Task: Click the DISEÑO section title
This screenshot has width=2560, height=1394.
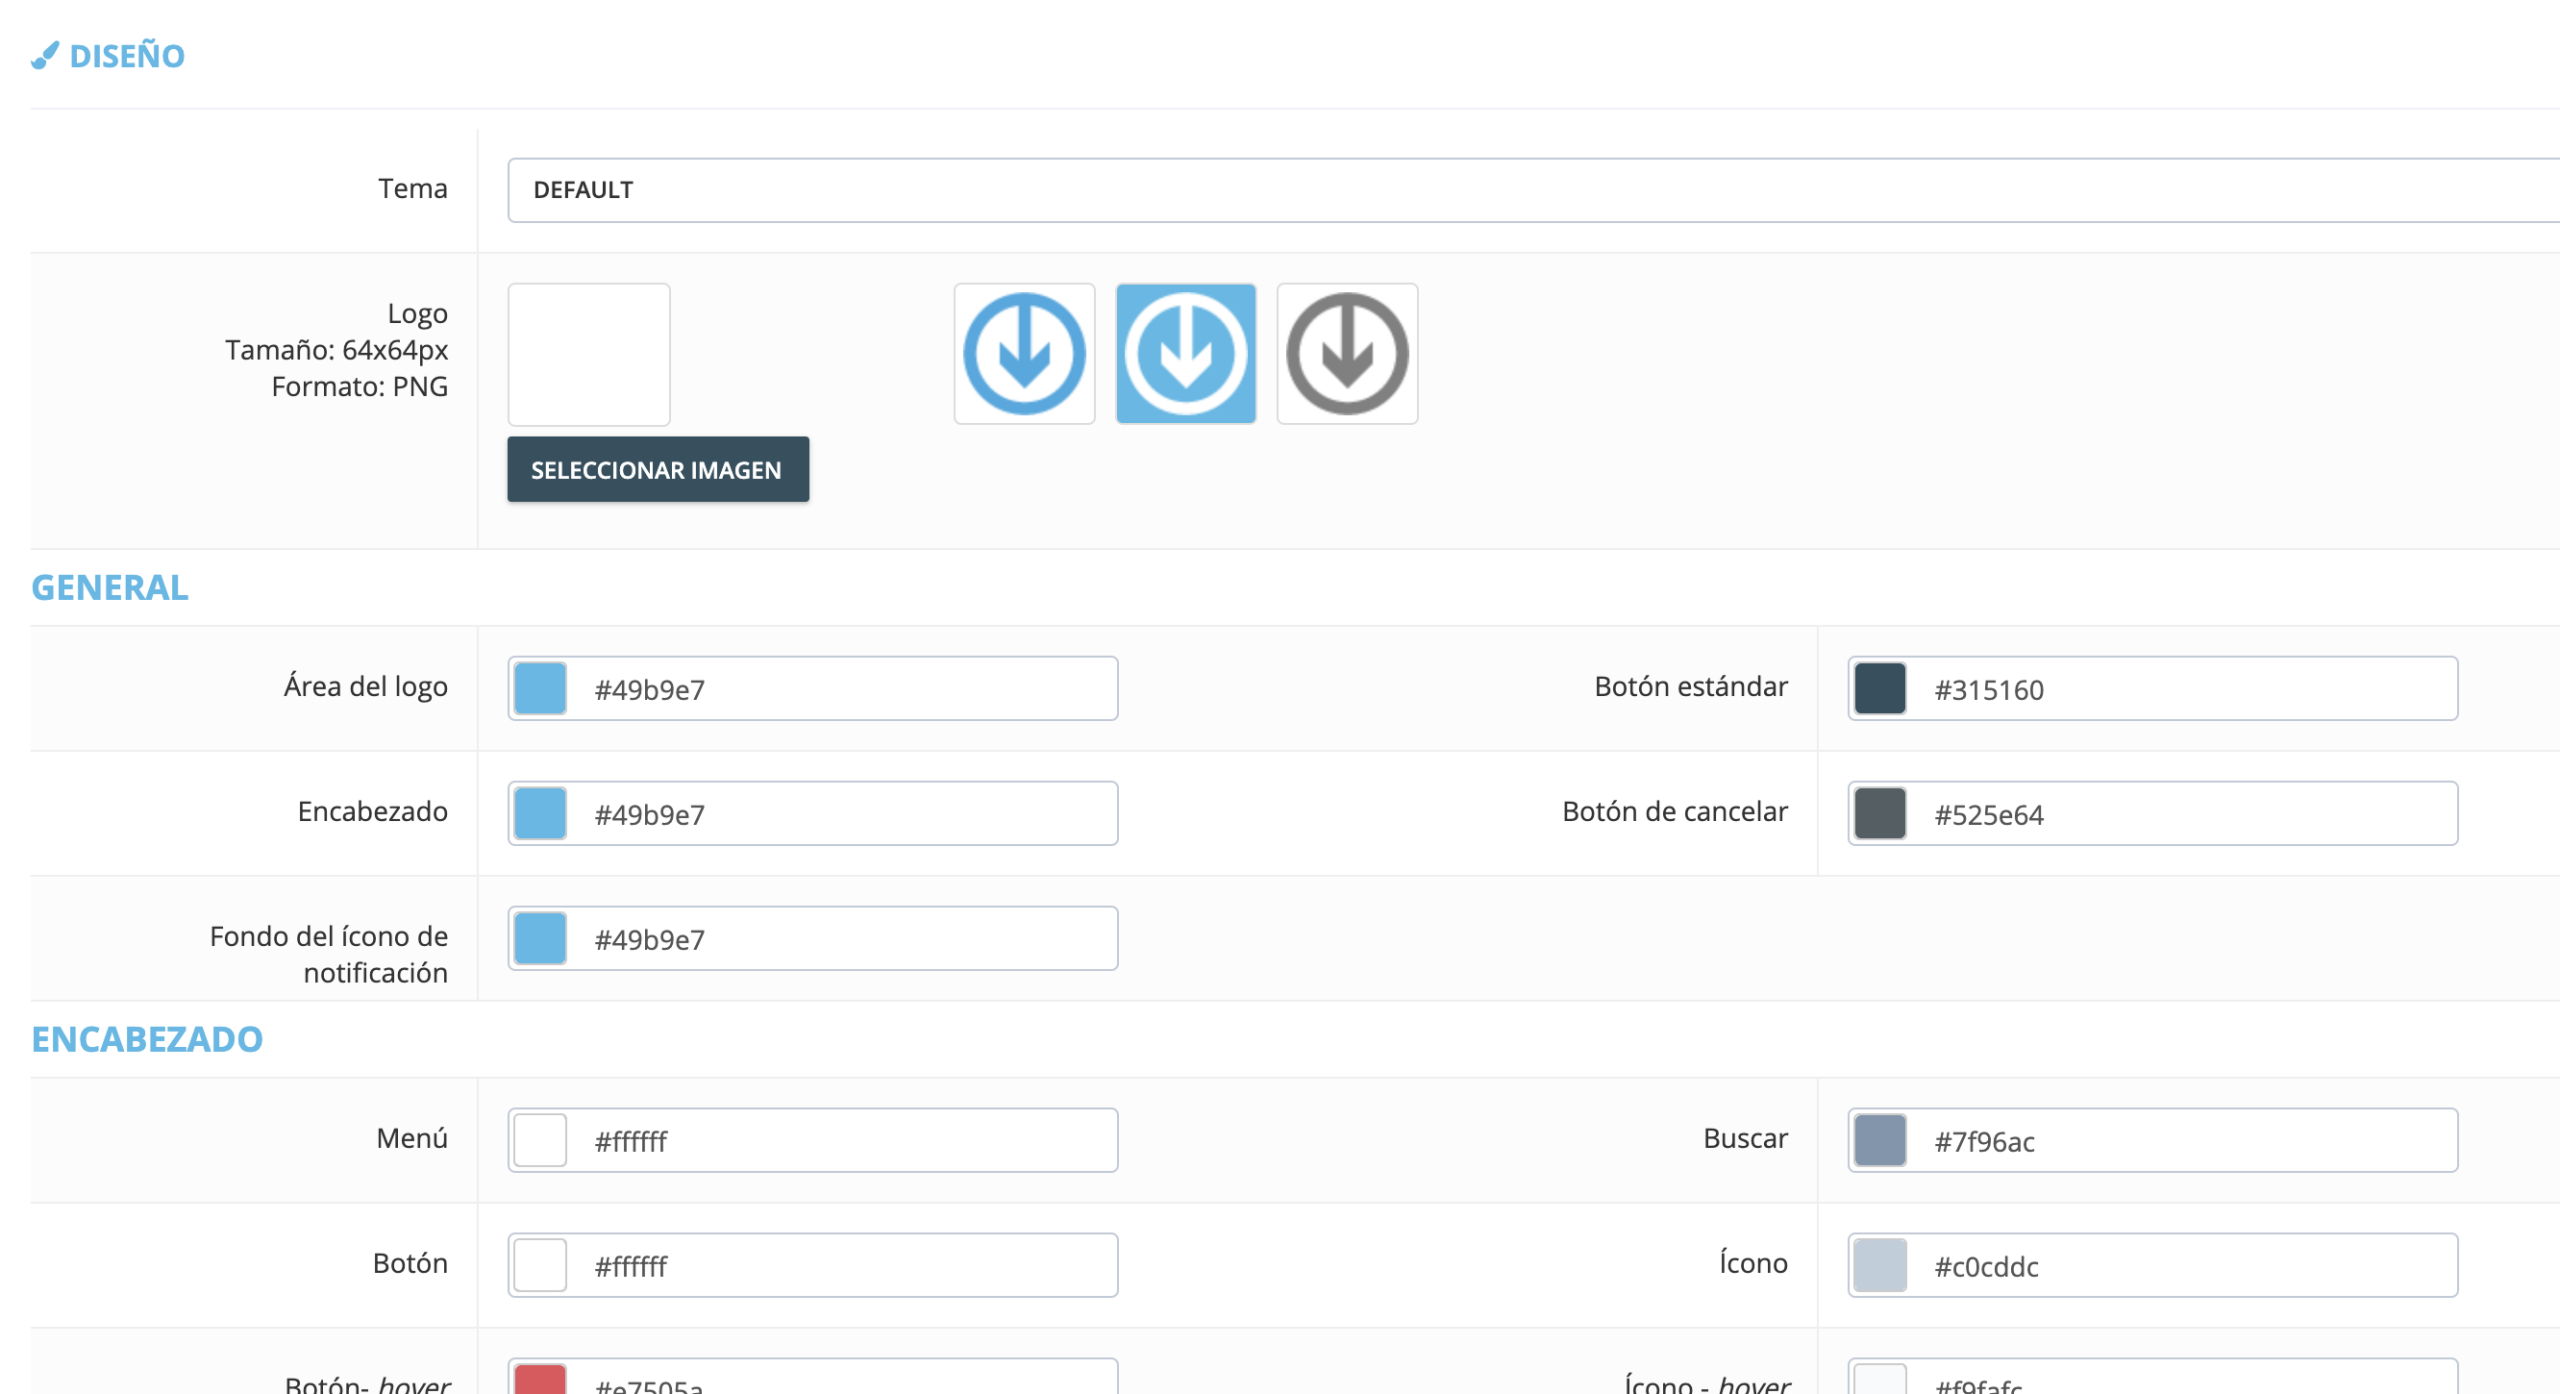Action: [127, 55]
